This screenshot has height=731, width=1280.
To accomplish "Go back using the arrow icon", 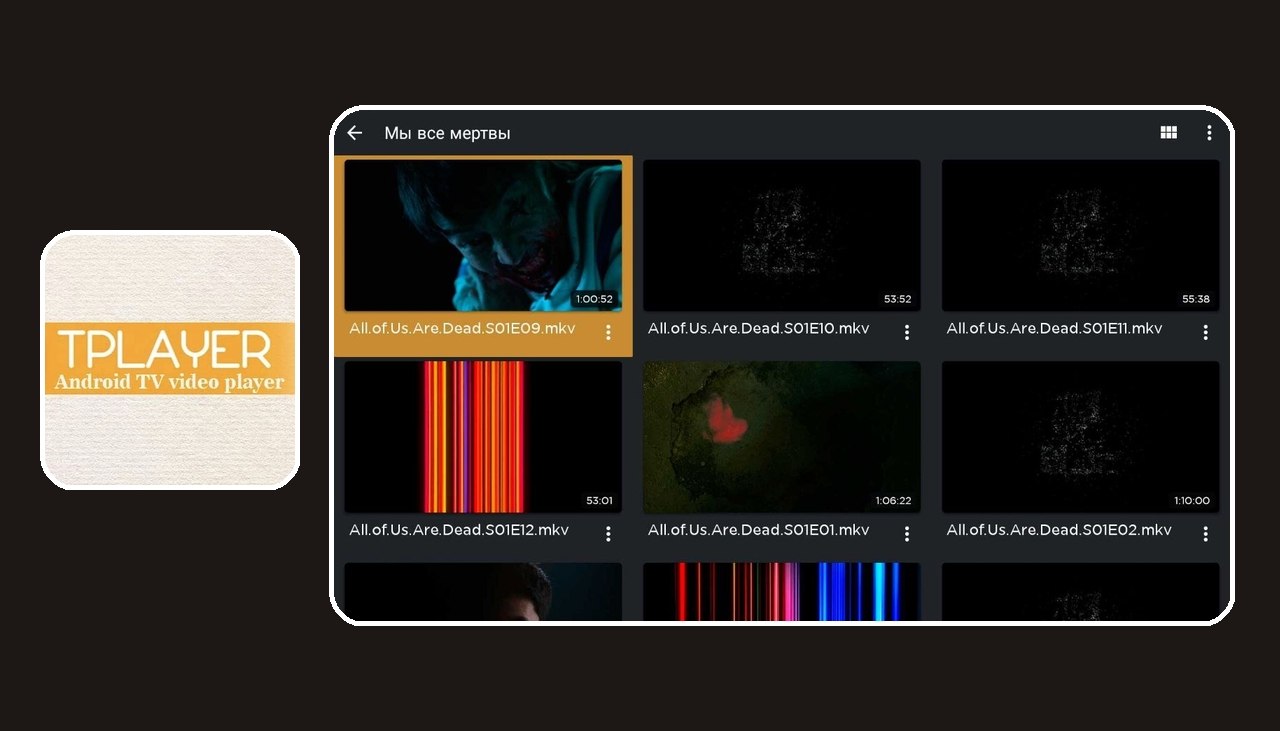I will pyautogui.click(x=354, y=133).
